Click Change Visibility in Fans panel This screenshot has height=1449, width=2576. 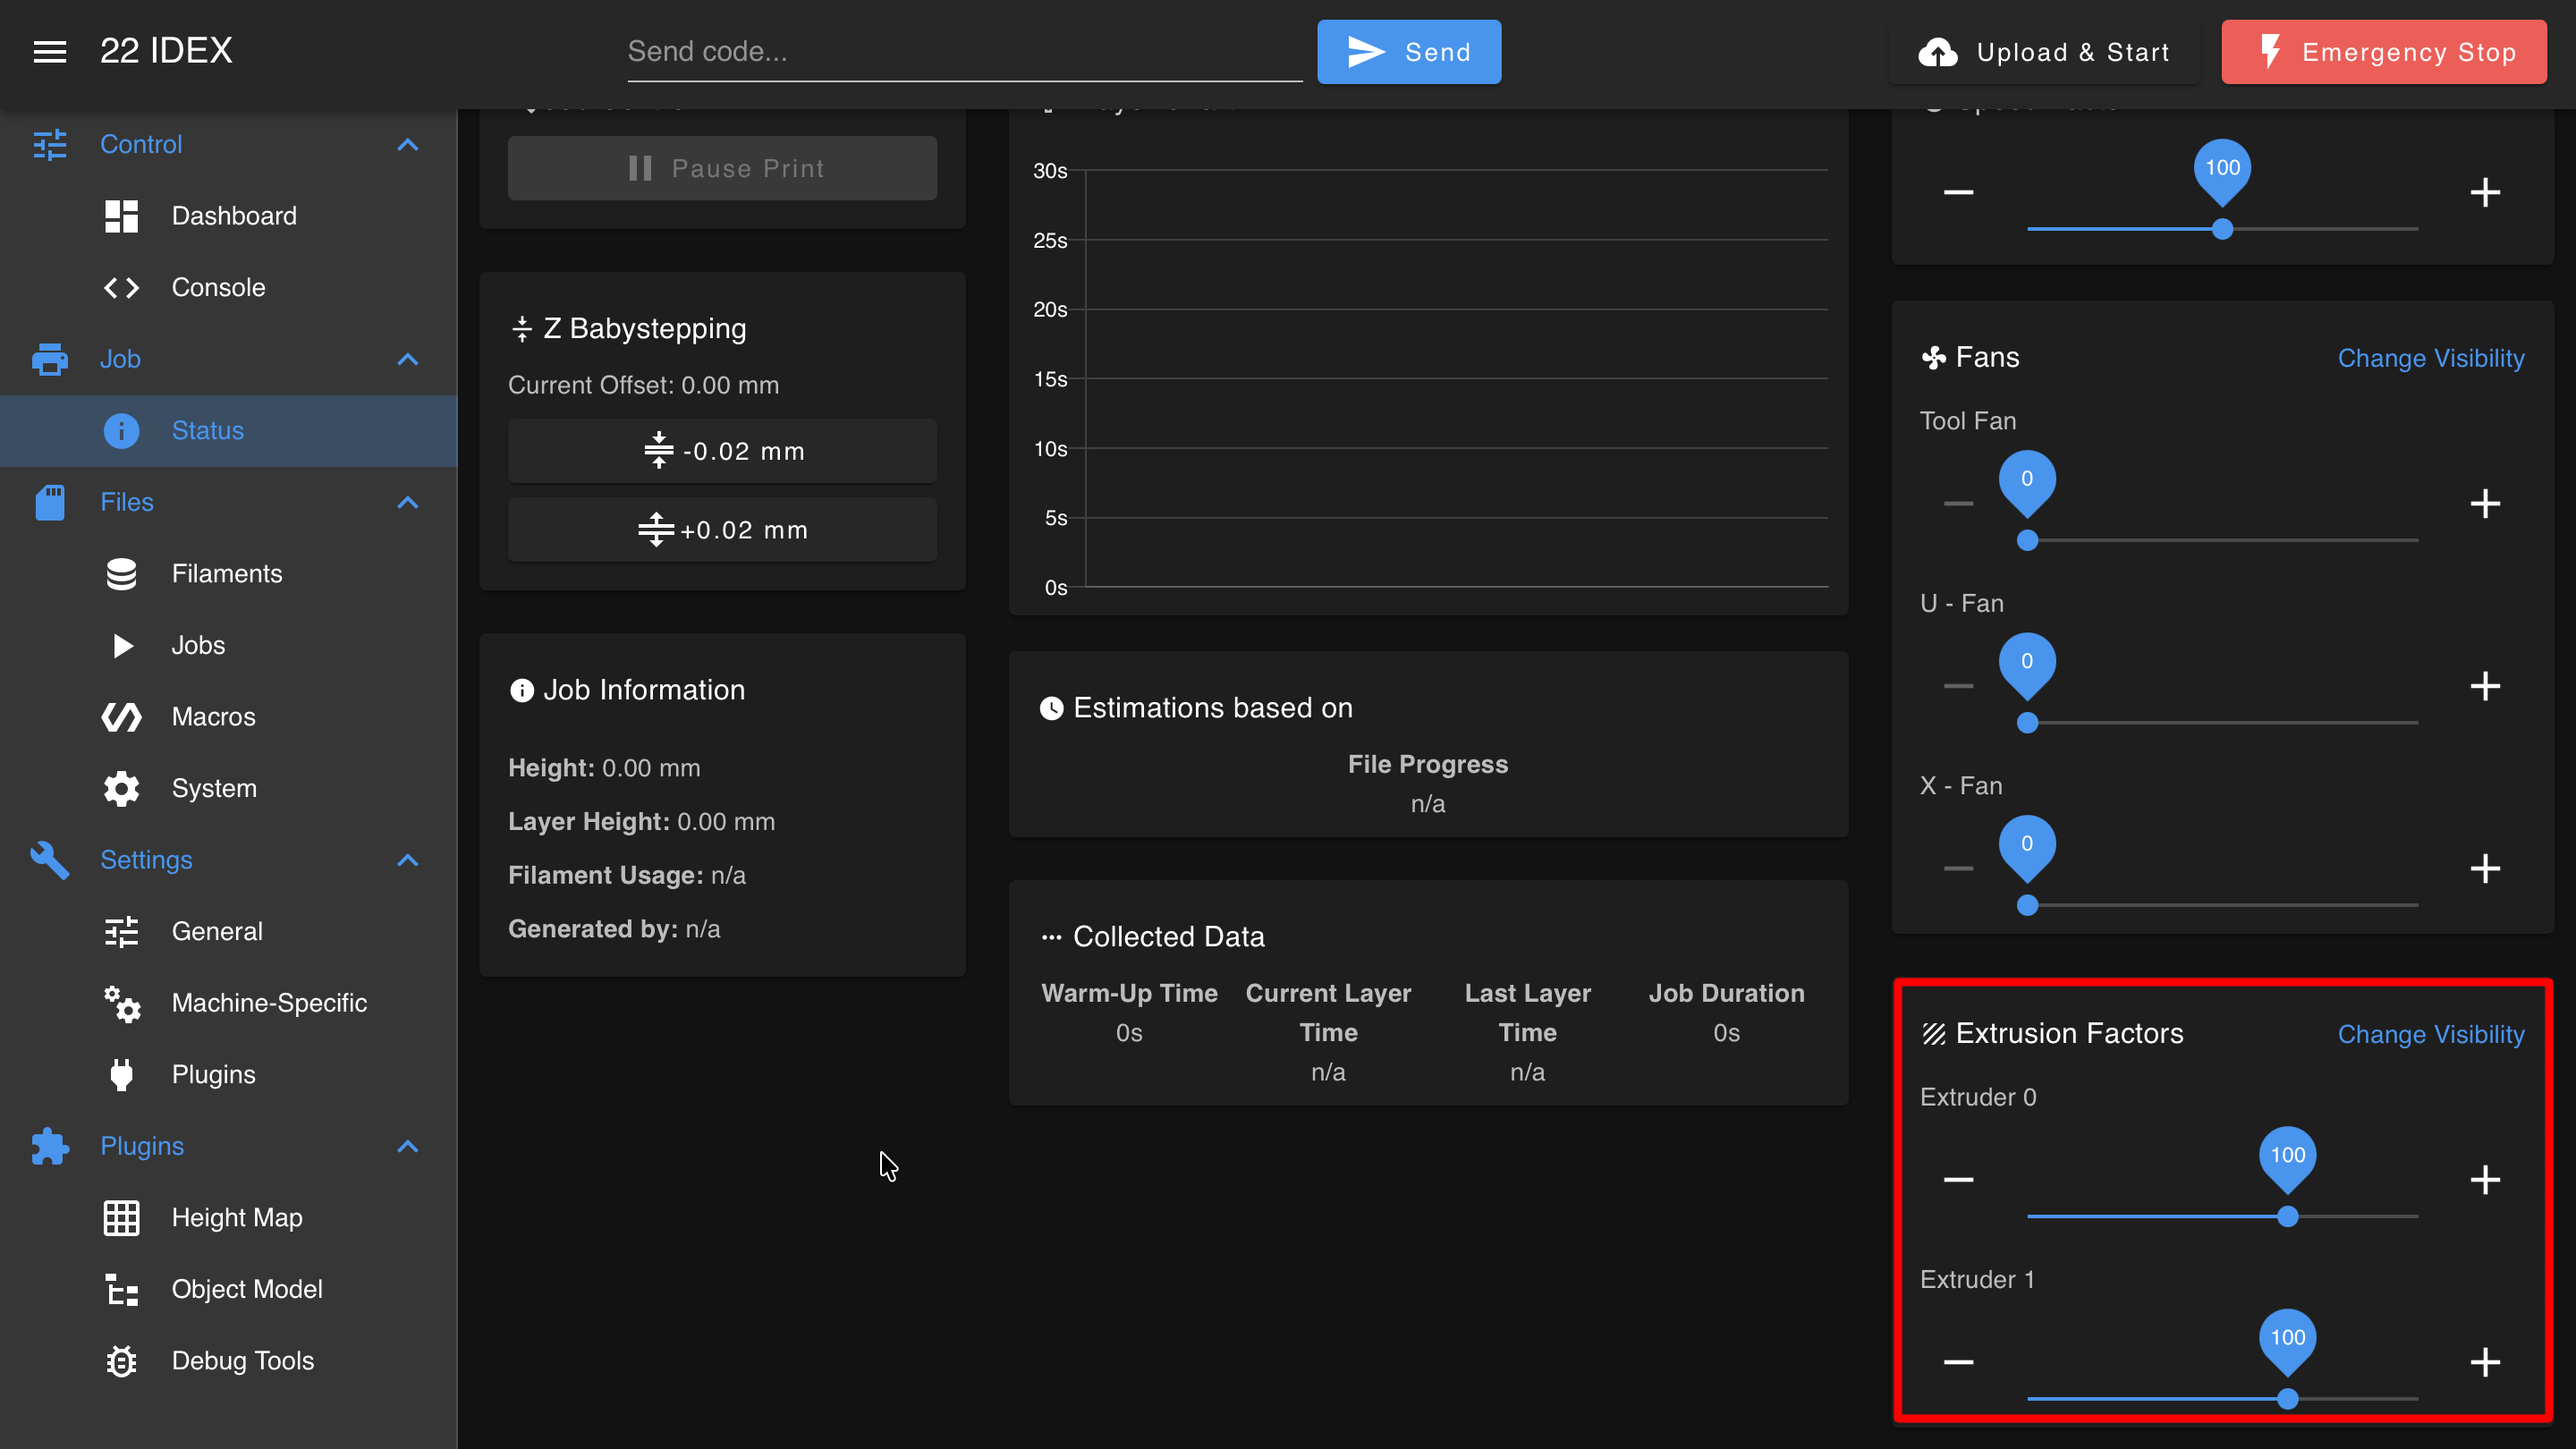[x=2431, y=358]
